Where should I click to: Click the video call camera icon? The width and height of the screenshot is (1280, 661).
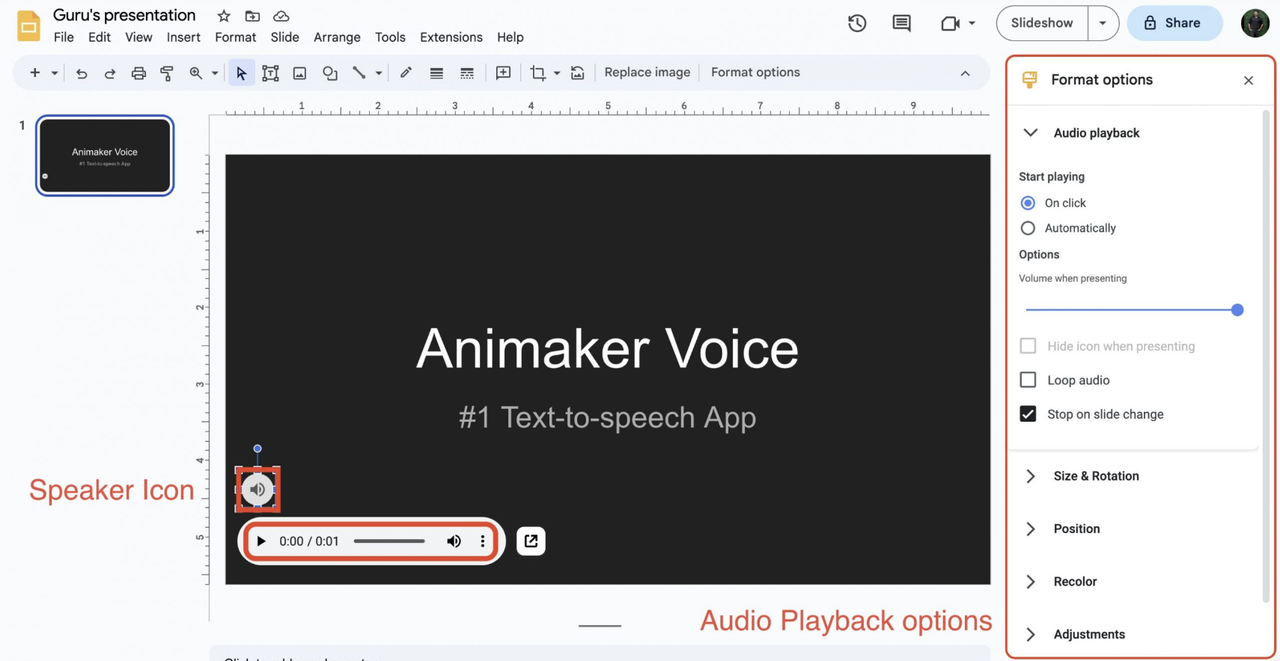949,23
